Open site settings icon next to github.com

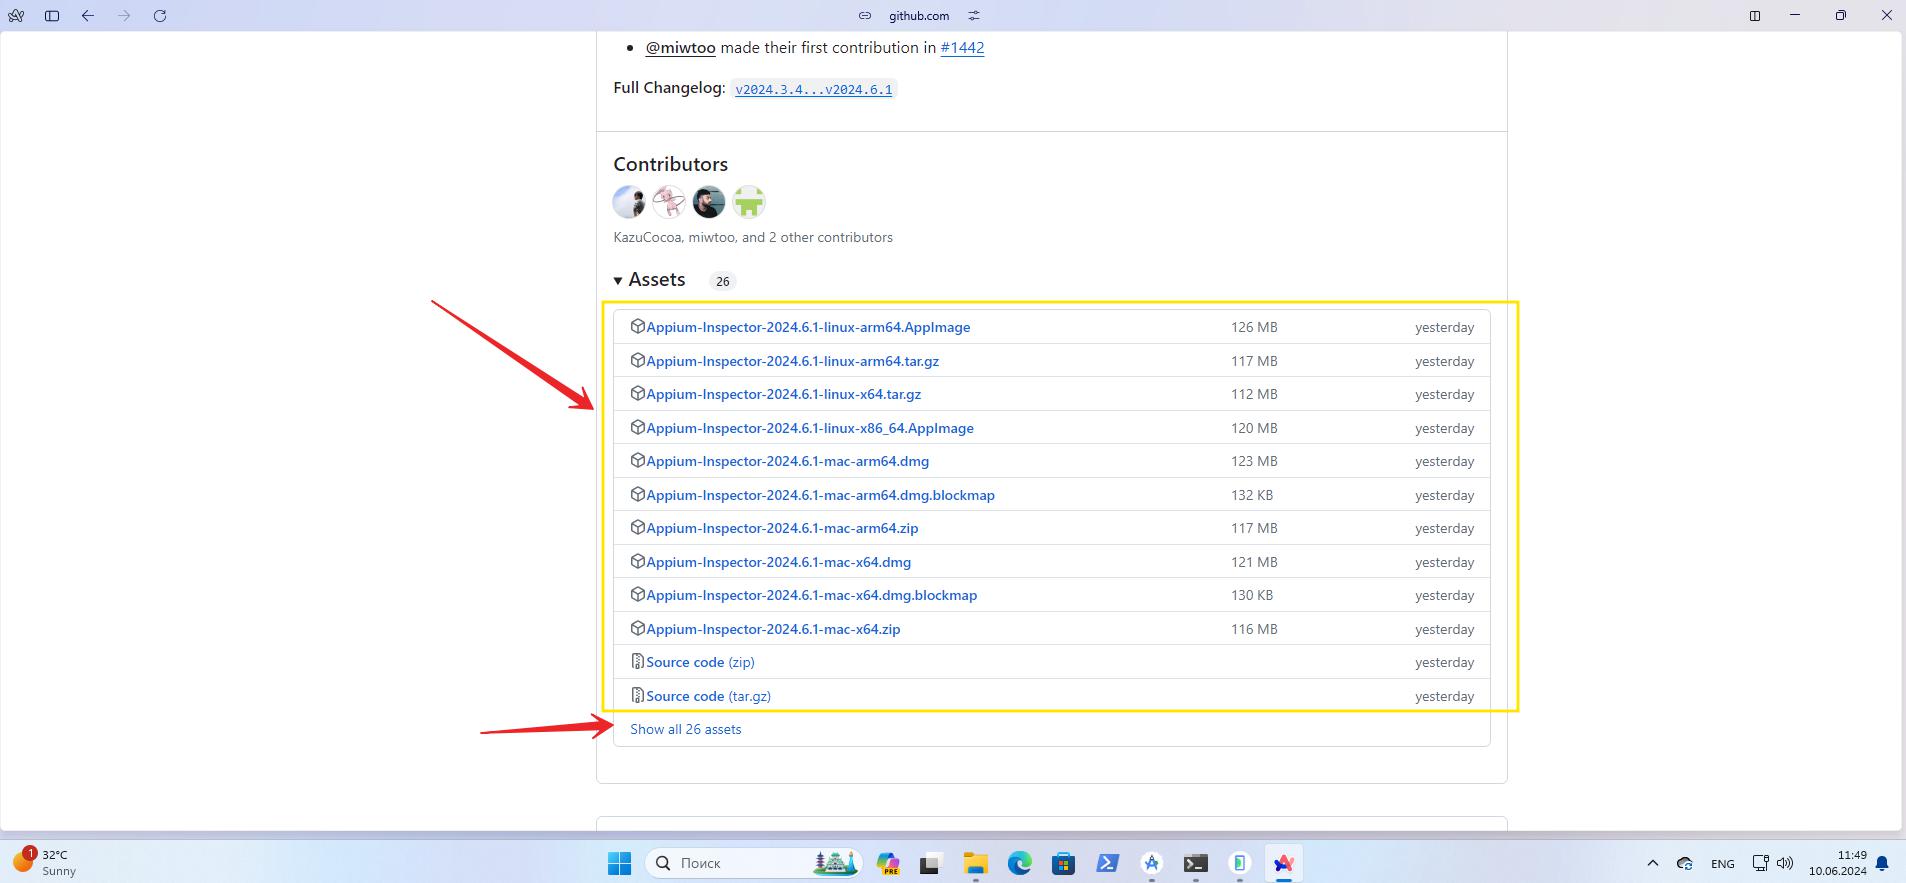tap(974, 16)
